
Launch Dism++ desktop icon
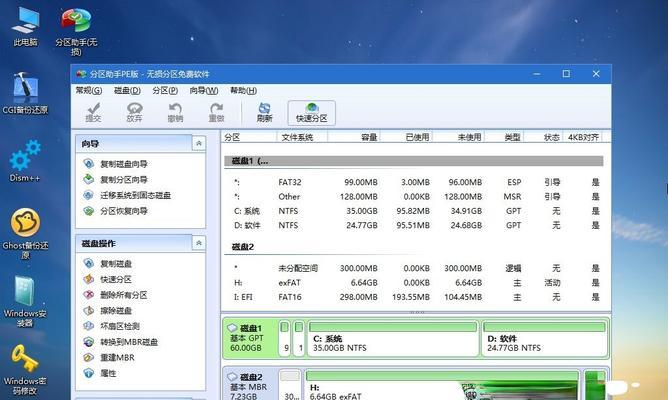coord(25,161)
